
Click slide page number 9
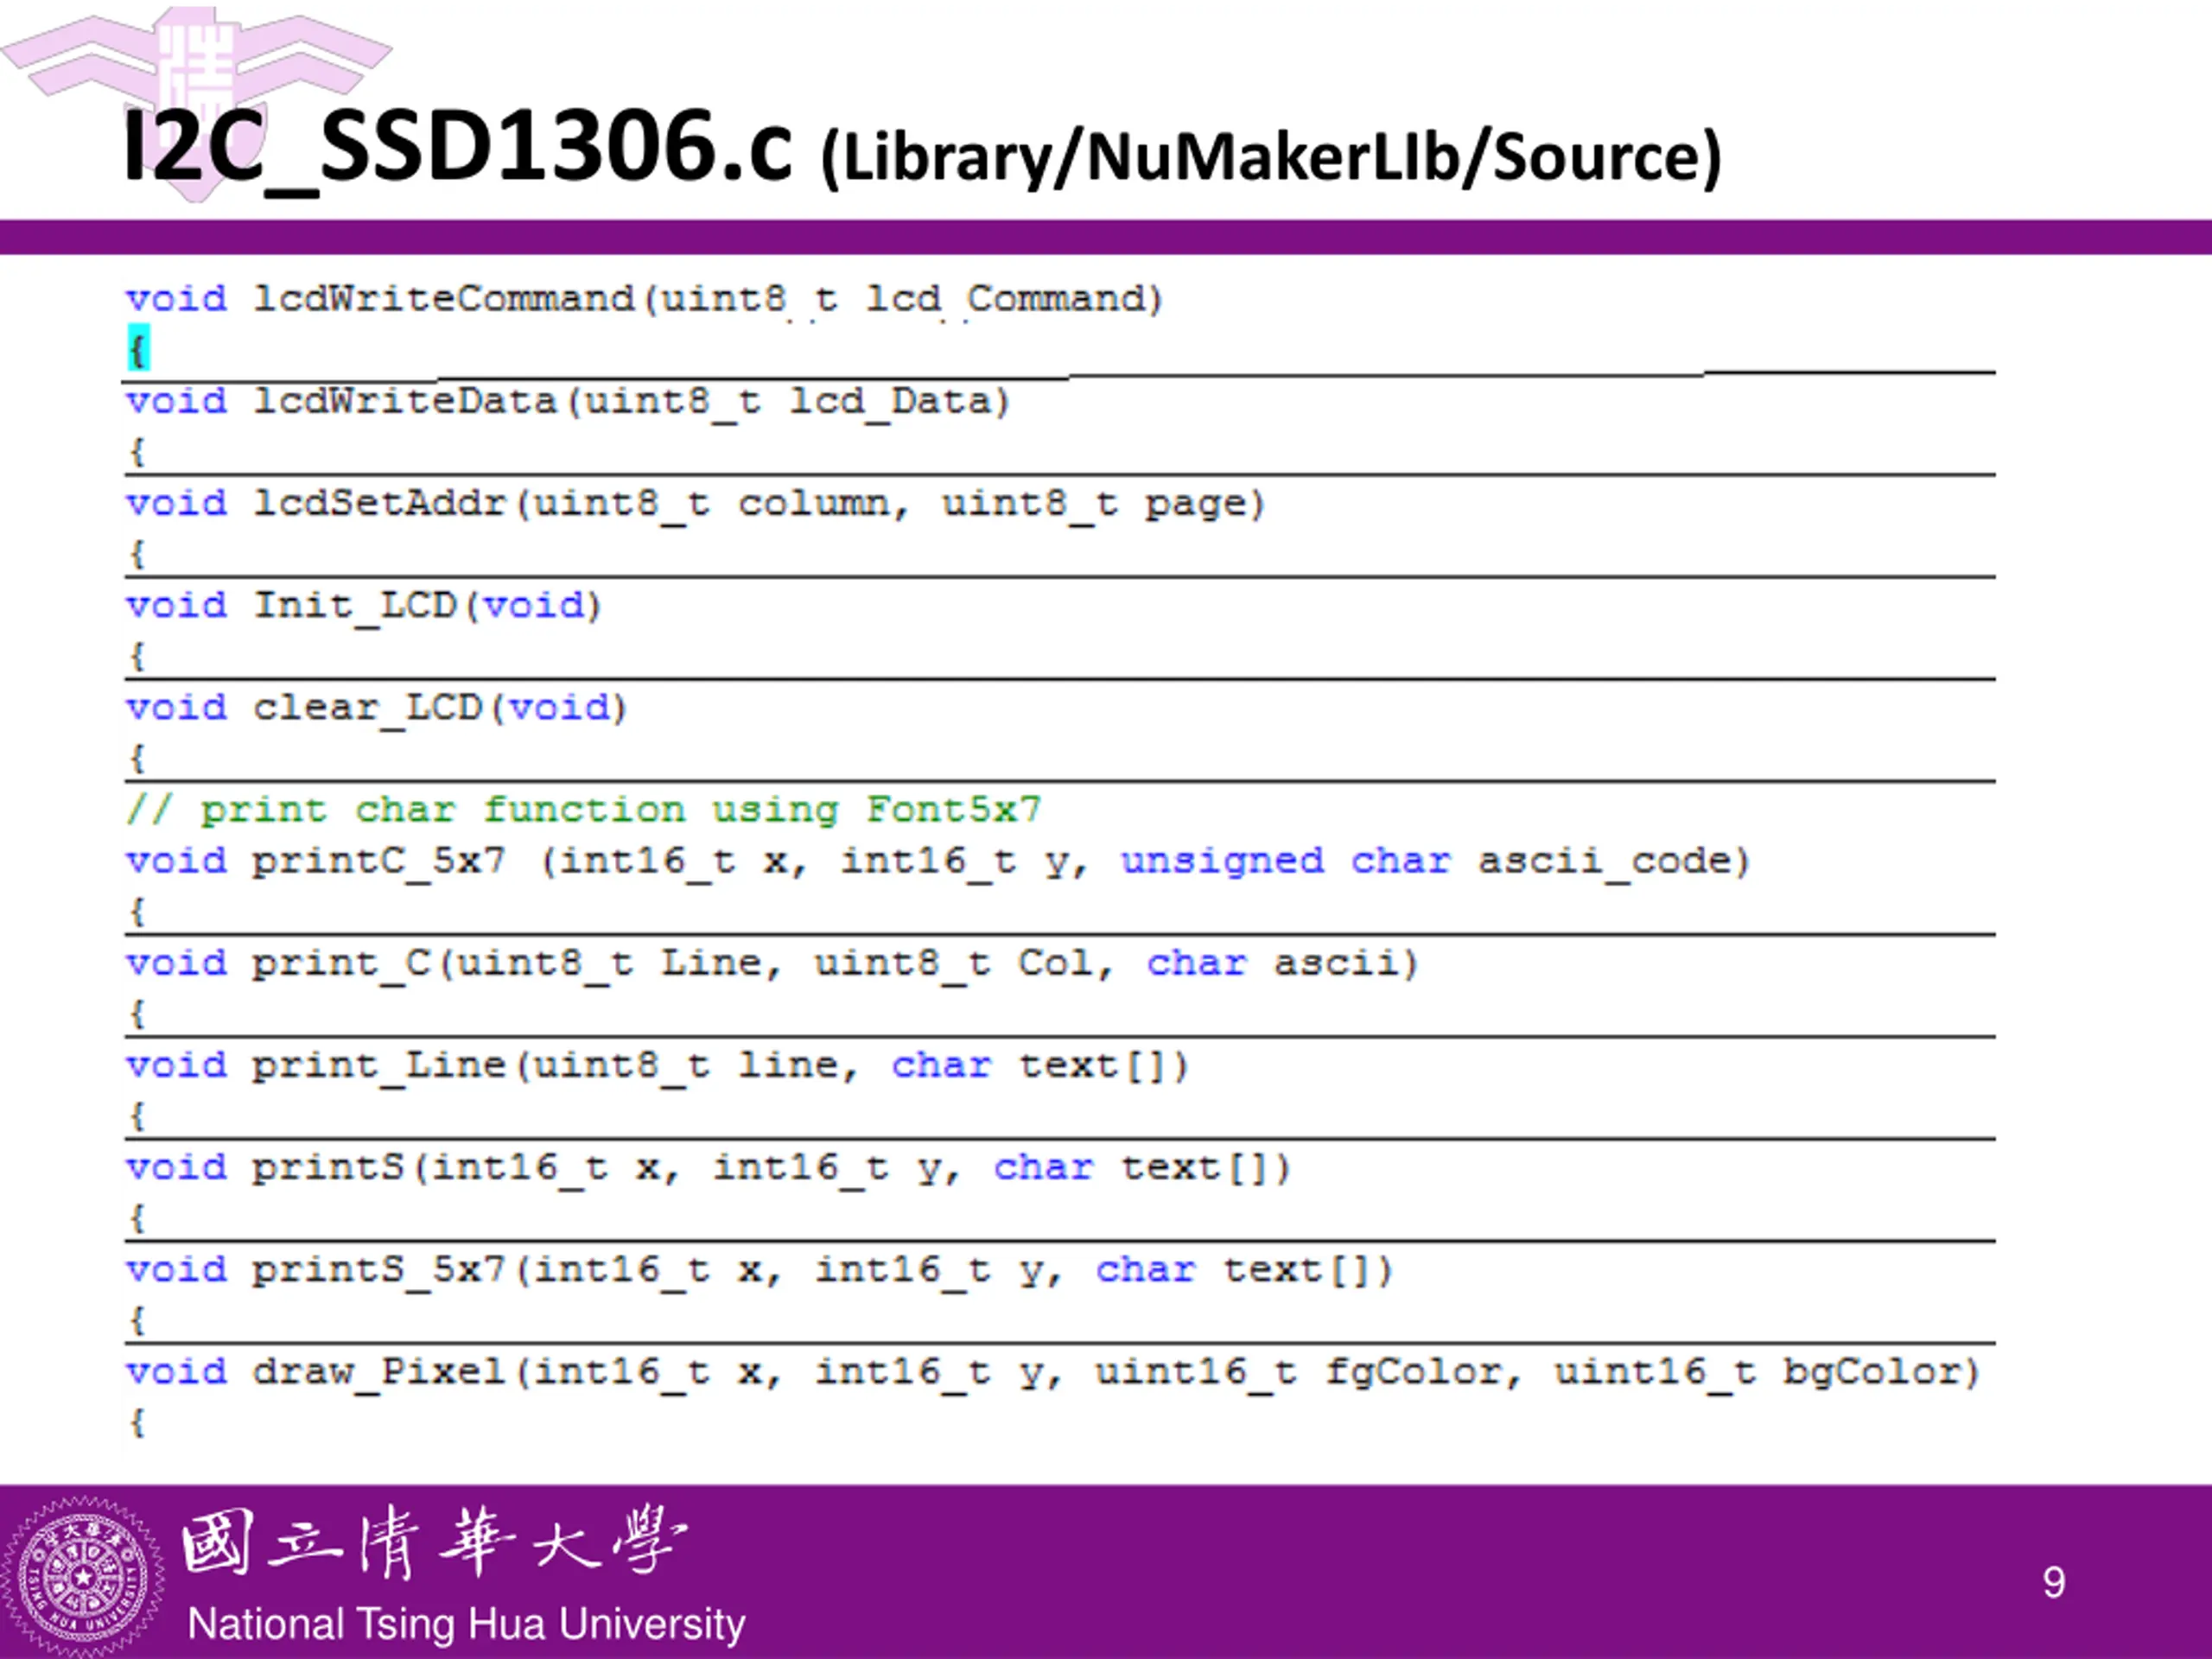2053,1582
